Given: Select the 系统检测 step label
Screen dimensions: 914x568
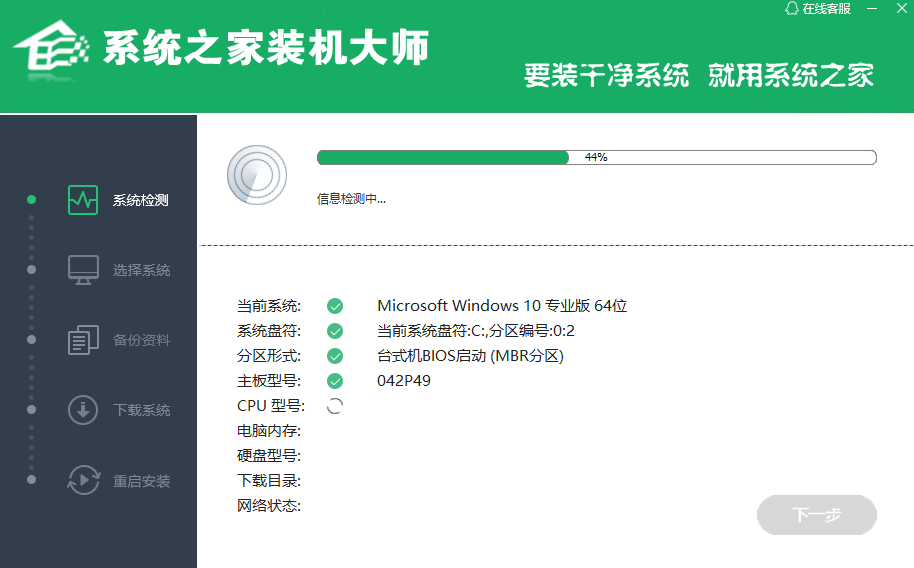Looking at the screenshot, I should [140, 201].
